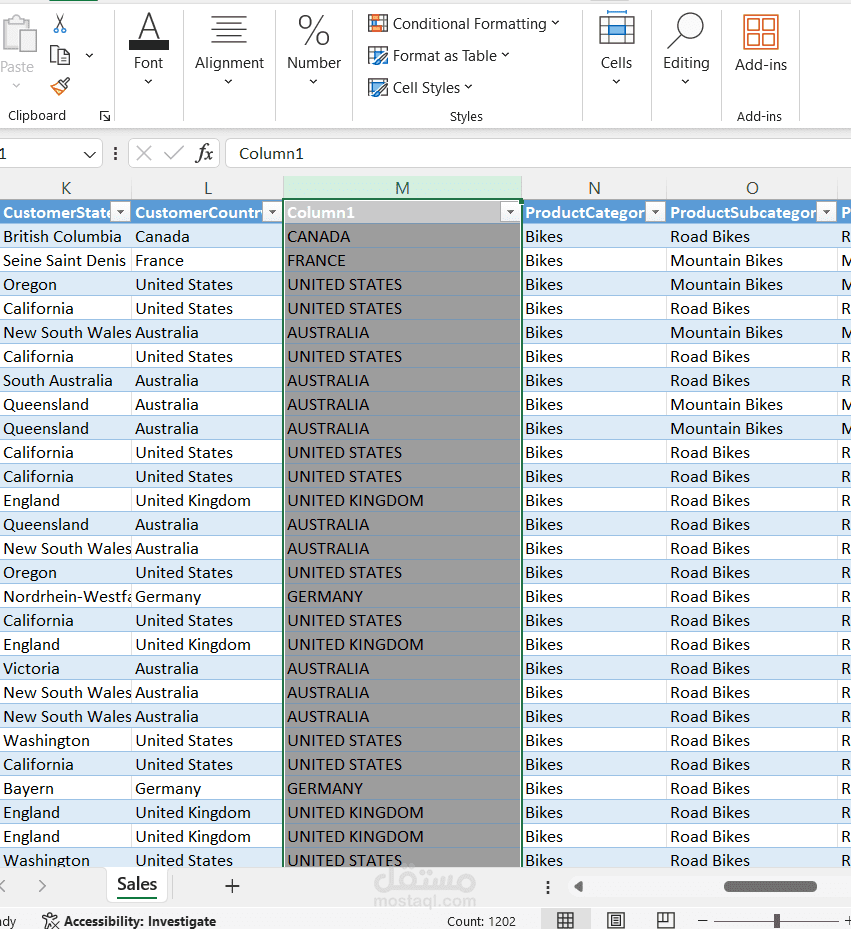The height and width of the screenshot is (929, 851).
Task: Open the Column1 filter dropdown
Action: pos(510,212)
